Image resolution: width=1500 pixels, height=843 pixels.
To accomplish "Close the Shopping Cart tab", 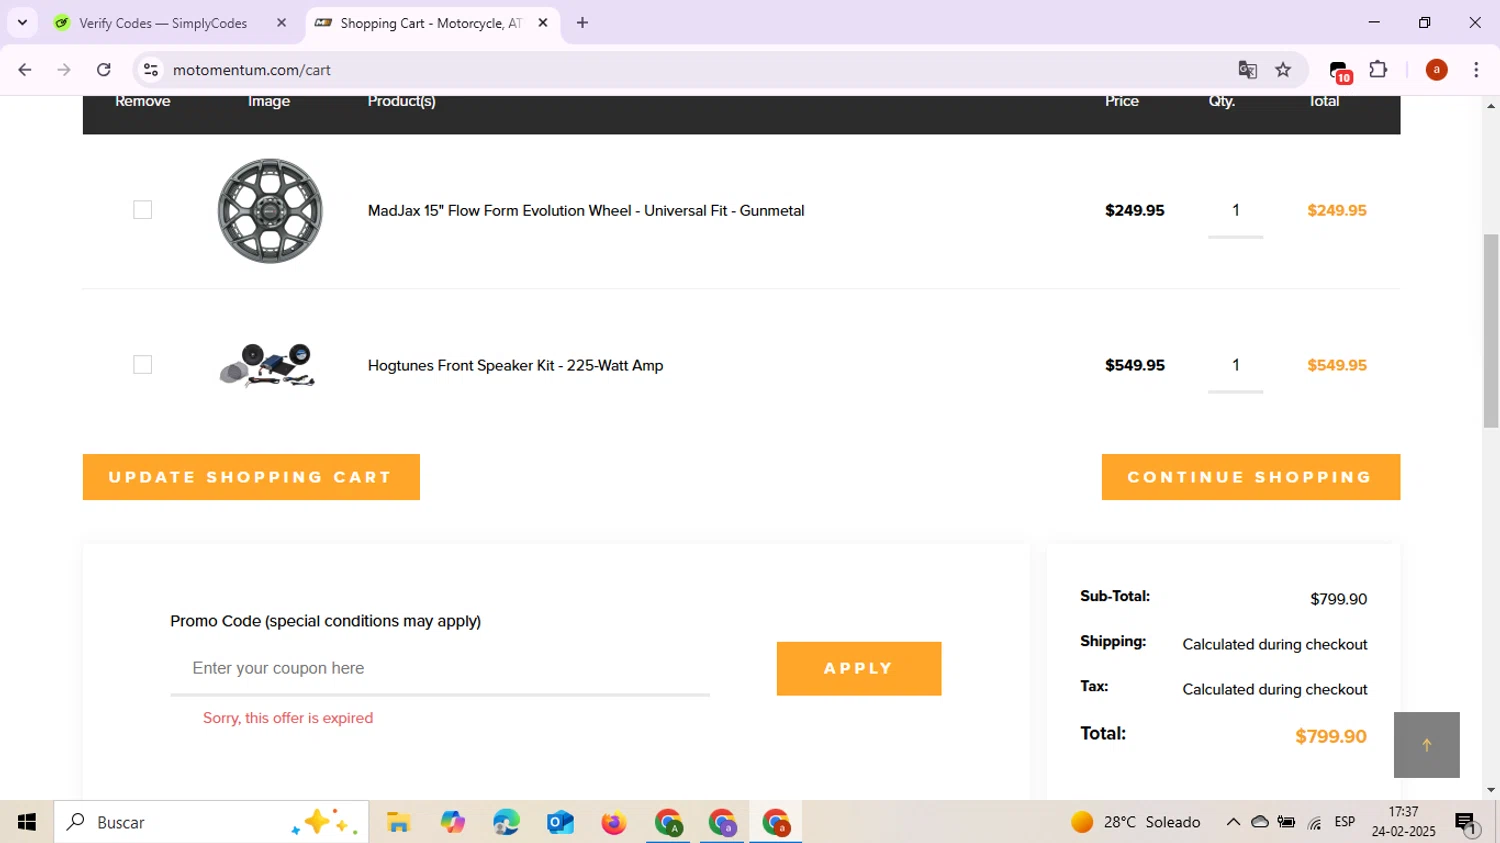I will pos(543,23).
